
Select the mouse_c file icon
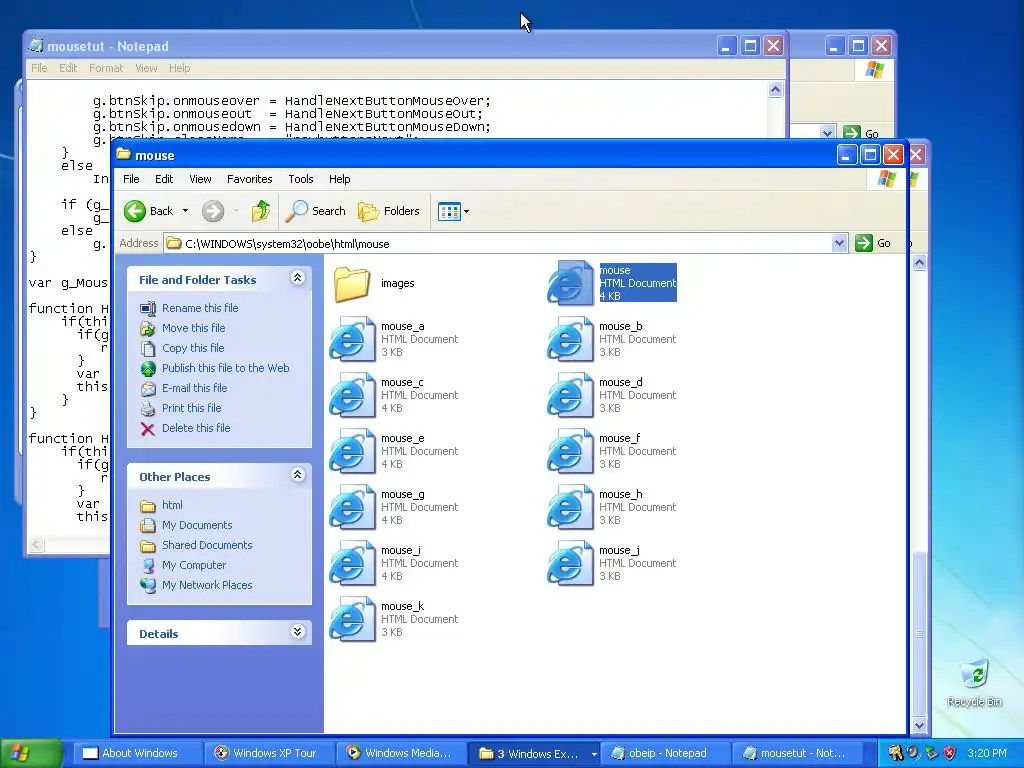[x=352, y=396]
